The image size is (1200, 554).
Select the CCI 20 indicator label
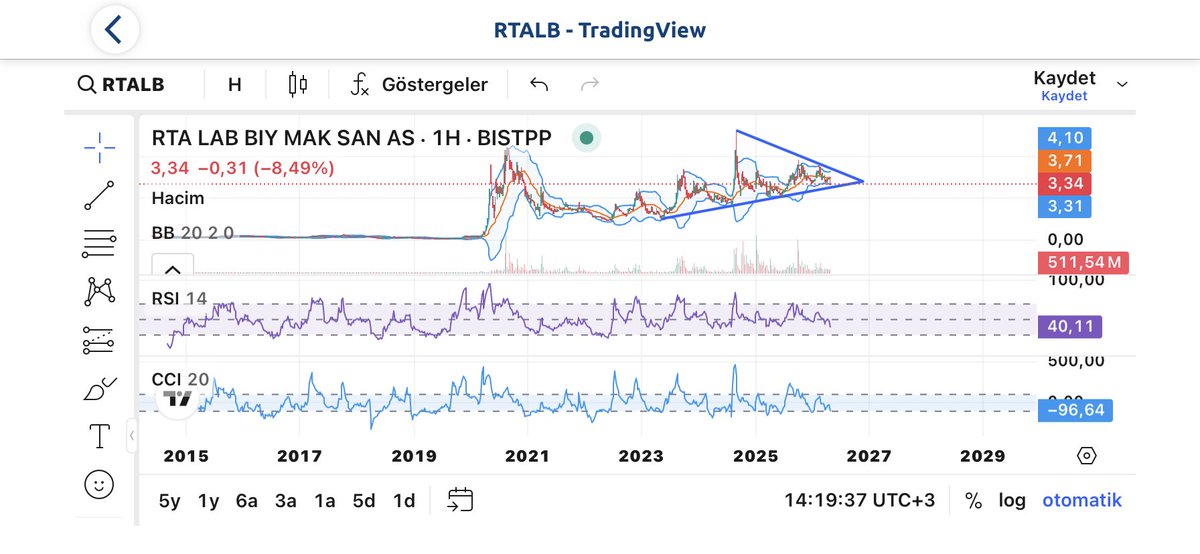[180, 379]
